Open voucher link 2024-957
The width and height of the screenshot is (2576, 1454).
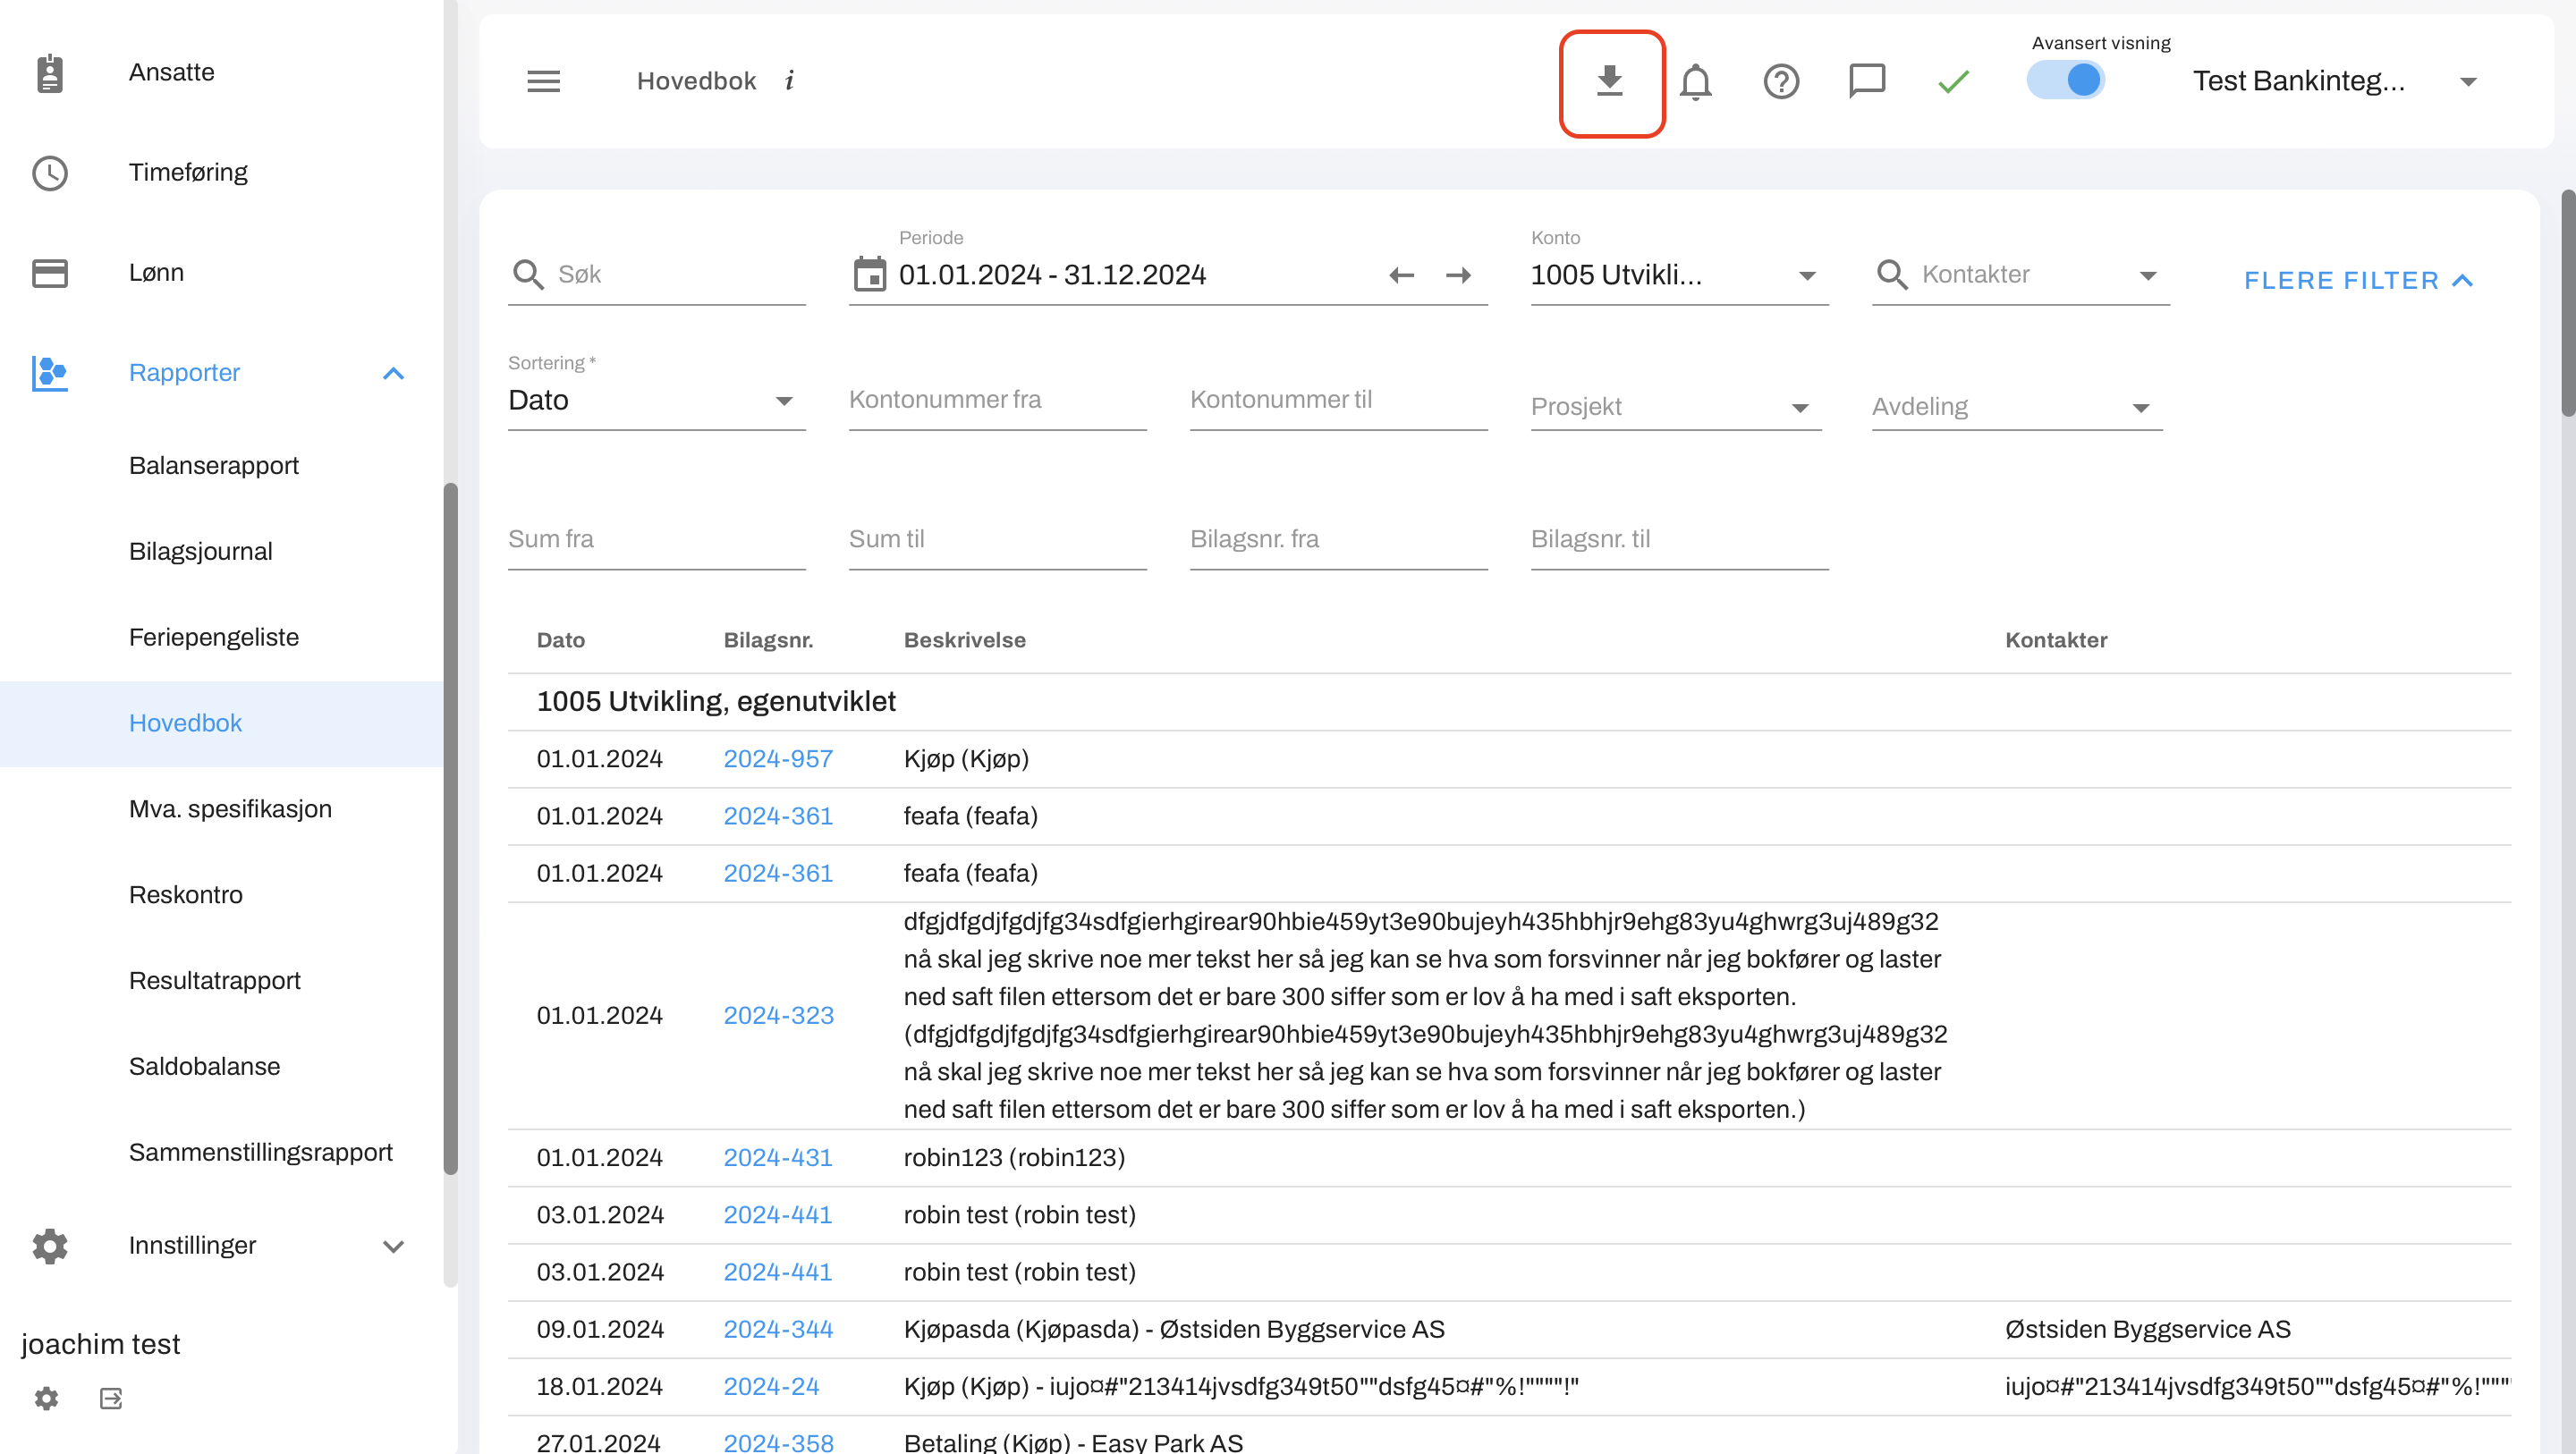pos(778,759)
